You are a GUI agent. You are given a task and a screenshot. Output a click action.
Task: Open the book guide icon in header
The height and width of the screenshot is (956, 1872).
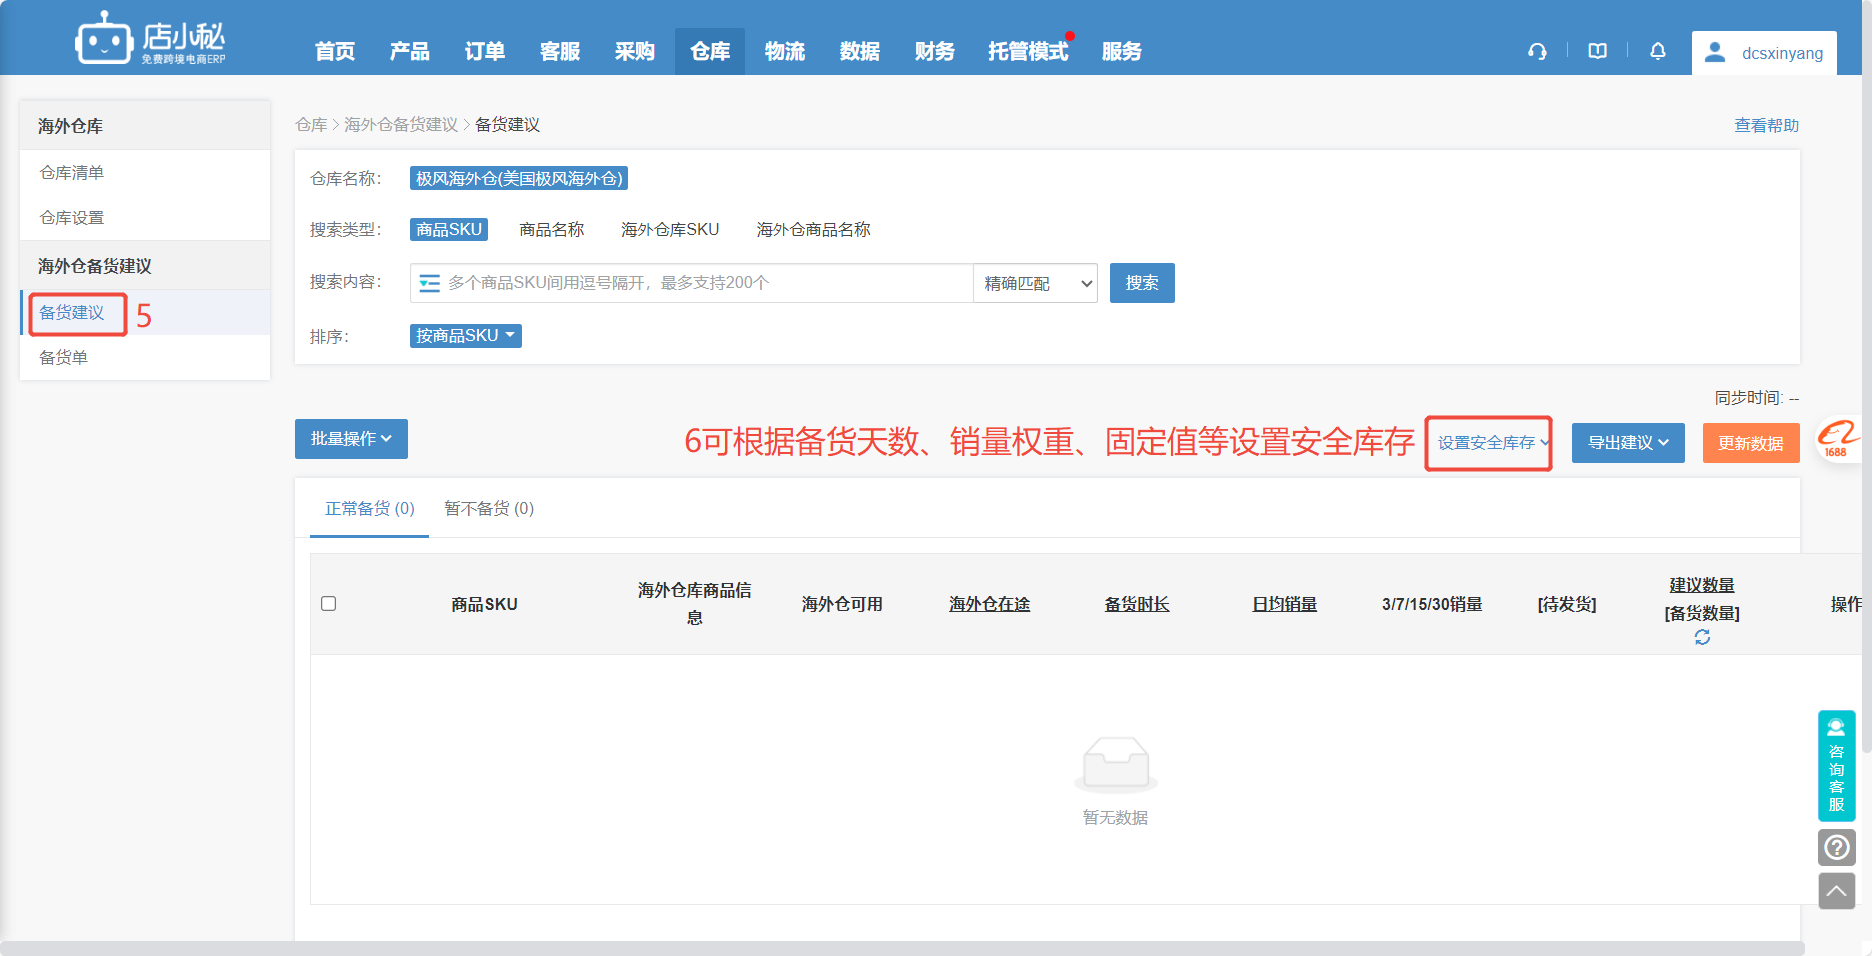point(1597,52)
